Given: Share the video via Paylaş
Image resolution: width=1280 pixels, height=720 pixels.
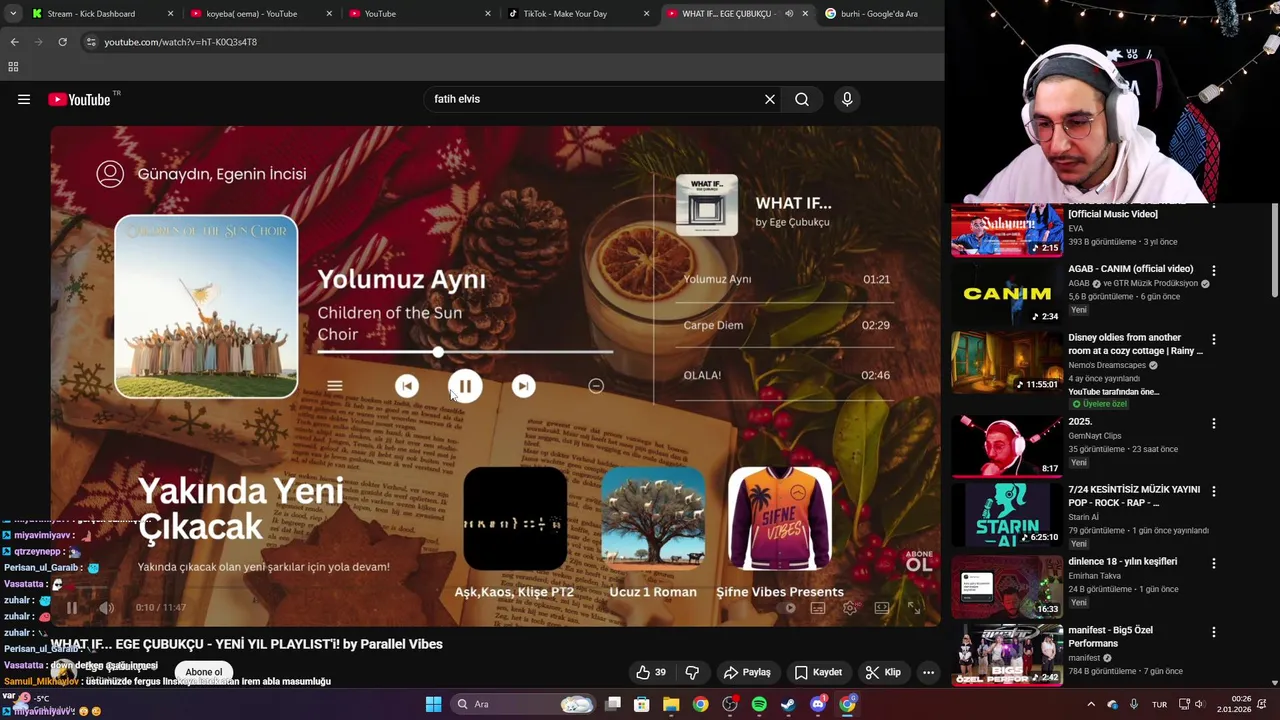Looking at the screenshot, I should pos(747,672).
